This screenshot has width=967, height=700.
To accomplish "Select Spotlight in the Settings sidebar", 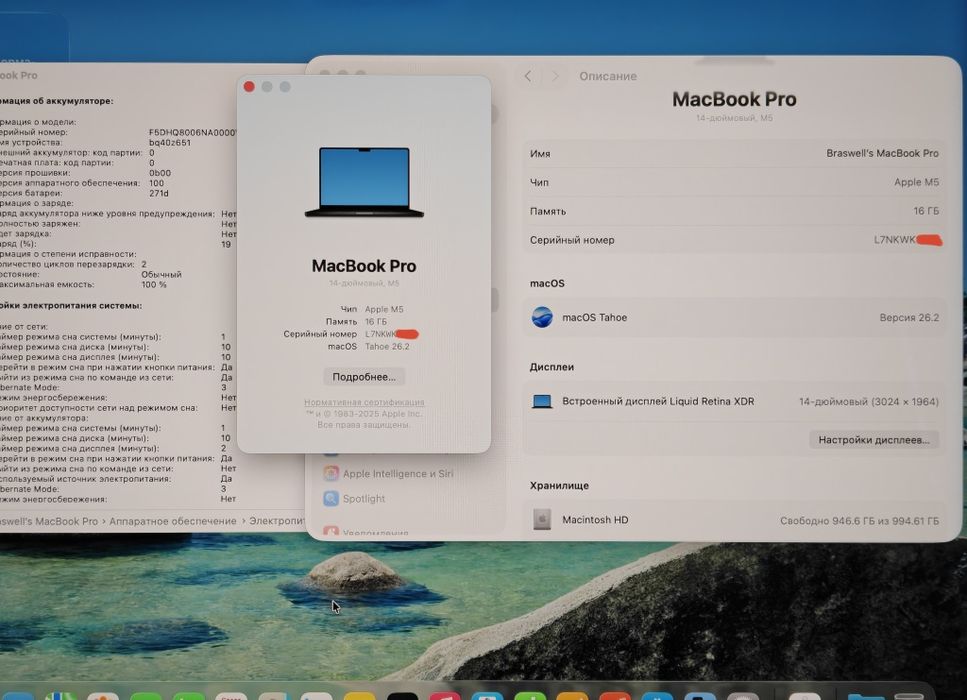I will 364,498.
